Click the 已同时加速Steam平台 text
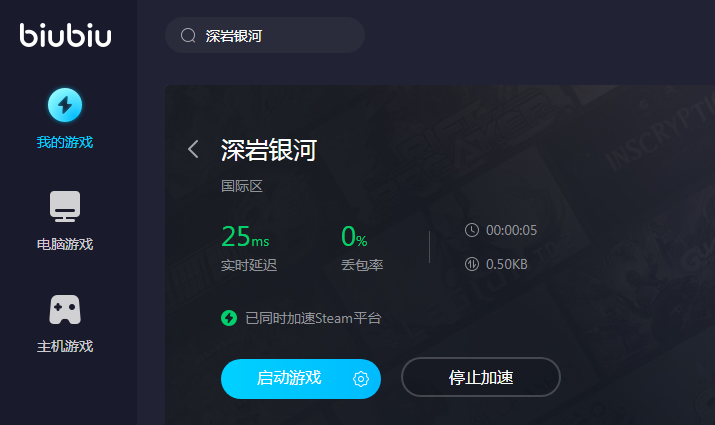715x425 pixels. click(x=313, y=318)
